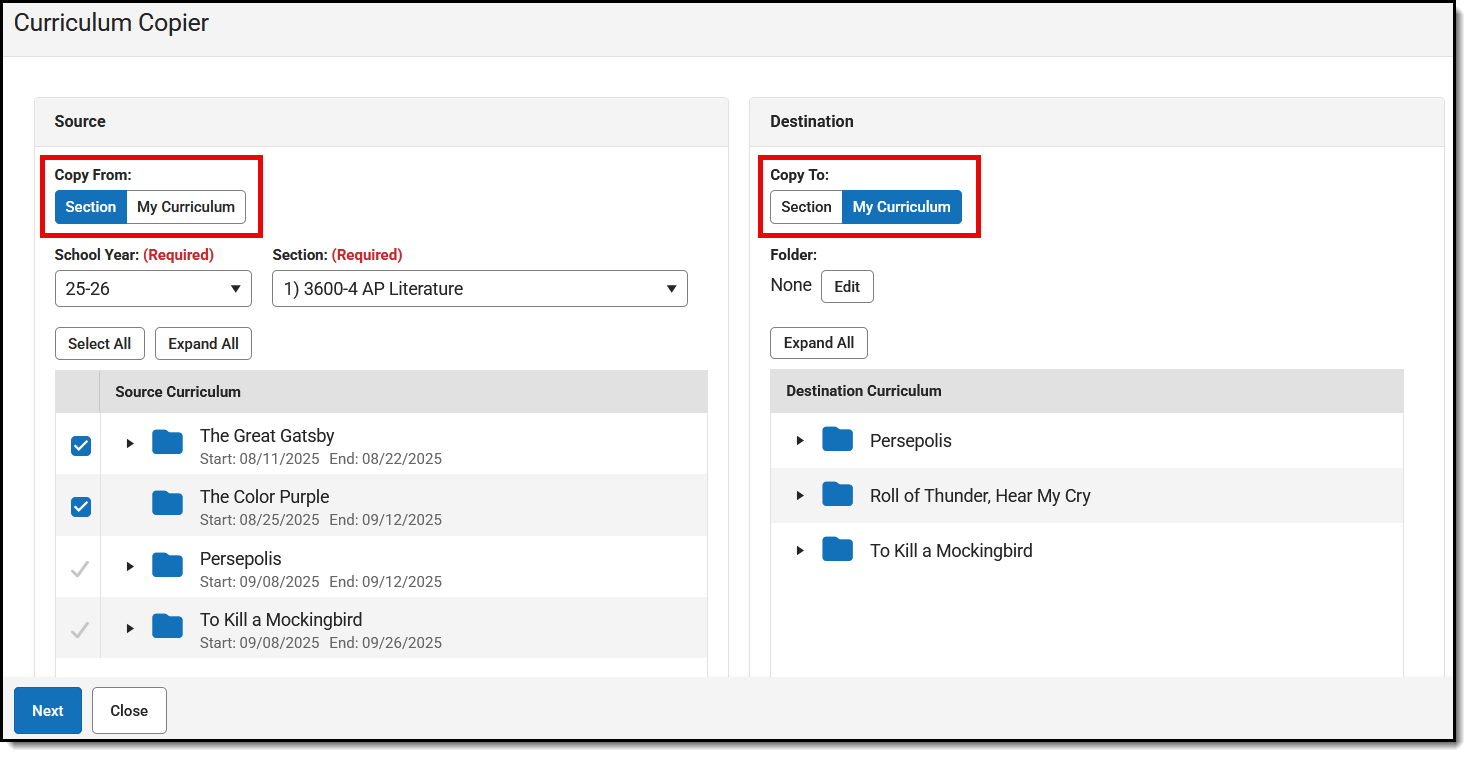
Task: Open the School Year dropdown
Action: pos(153,288)
